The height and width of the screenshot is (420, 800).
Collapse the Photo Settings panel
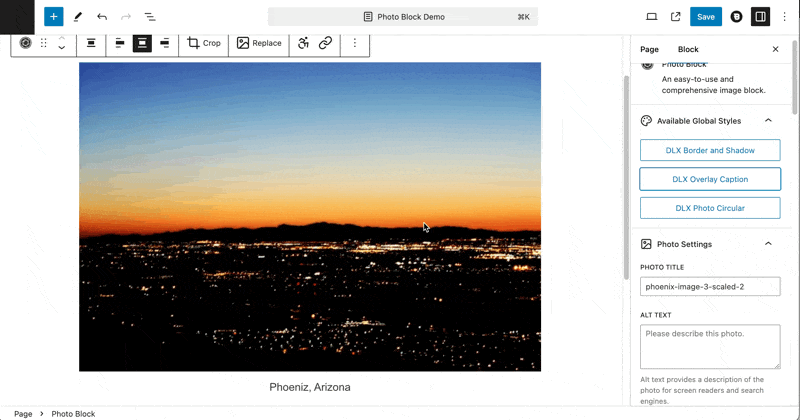768,244
